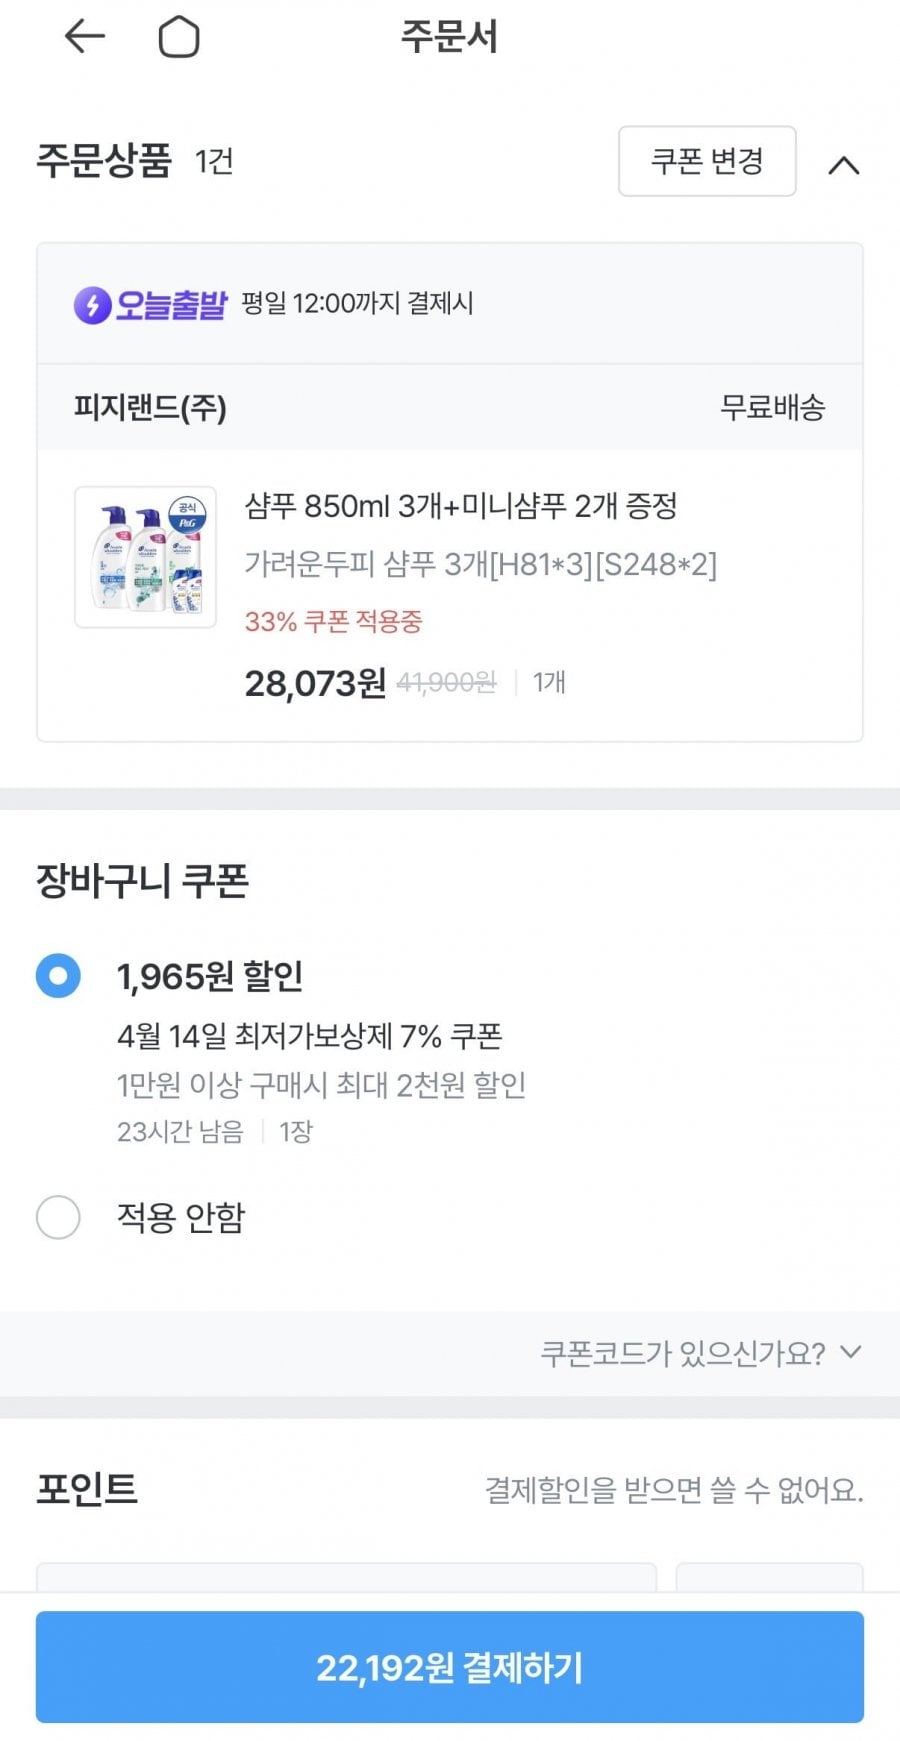Tap the product title 샴푸 850ml 3개+미니샴푸
Viewport: 900px width, 1741px height.
(461, 506)
